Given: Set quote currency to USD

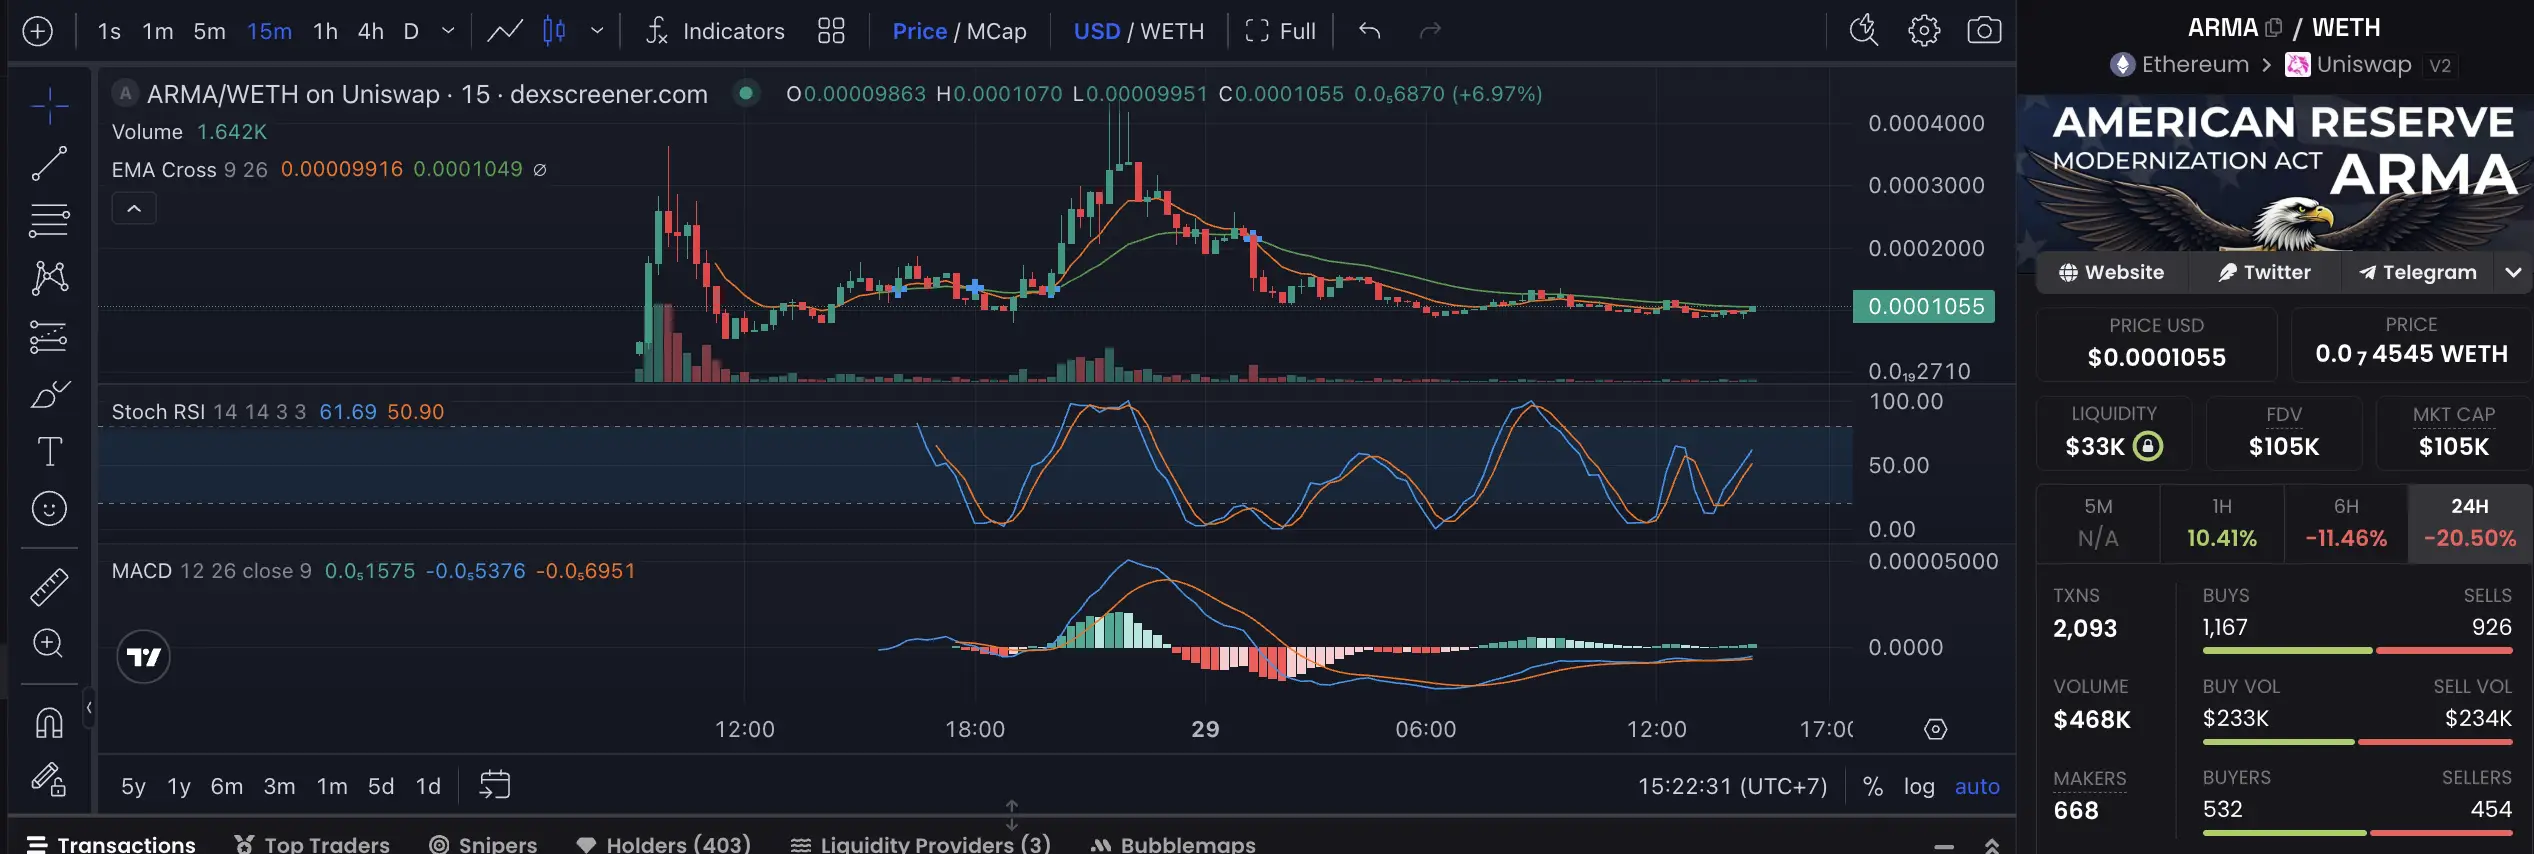Looking at the screenshot, I should coord(1096,31).
